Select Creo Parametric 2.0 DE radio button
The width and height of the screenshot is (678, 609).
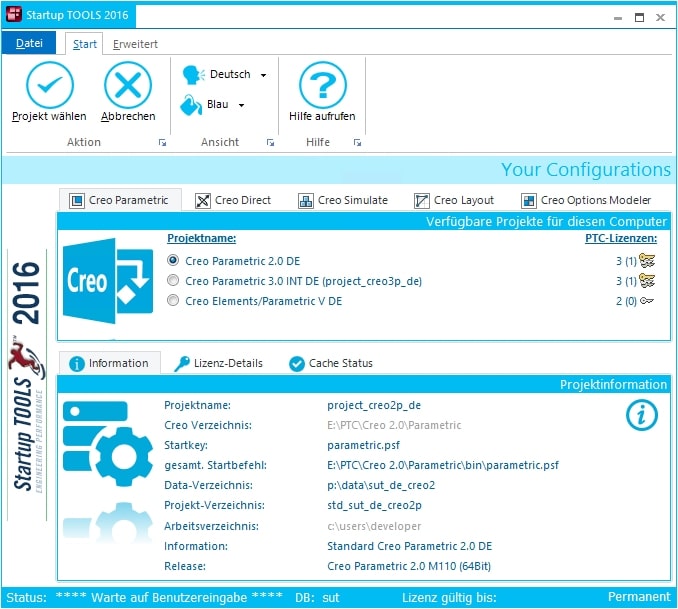click(173, 260)
